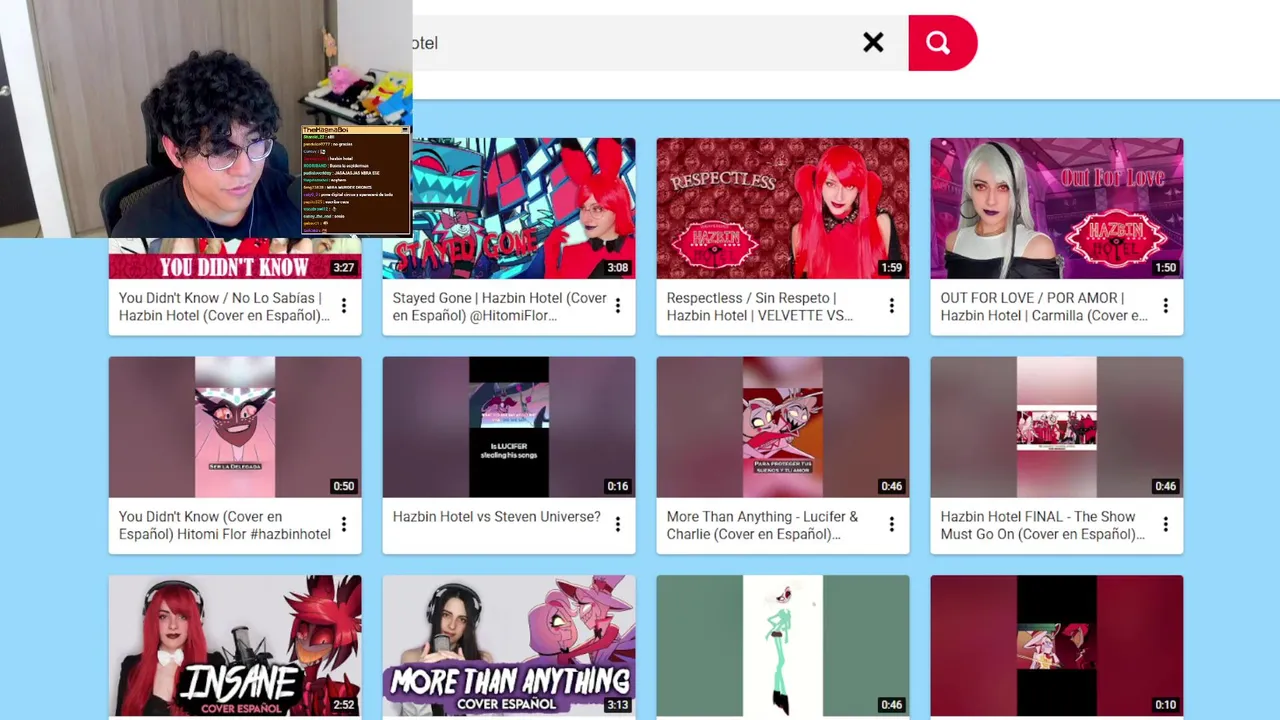Click title 'Hazbin Hotel FINAL - The Show Must Go On'
Screen dimensions: 1280x720
click(1043, 526)
